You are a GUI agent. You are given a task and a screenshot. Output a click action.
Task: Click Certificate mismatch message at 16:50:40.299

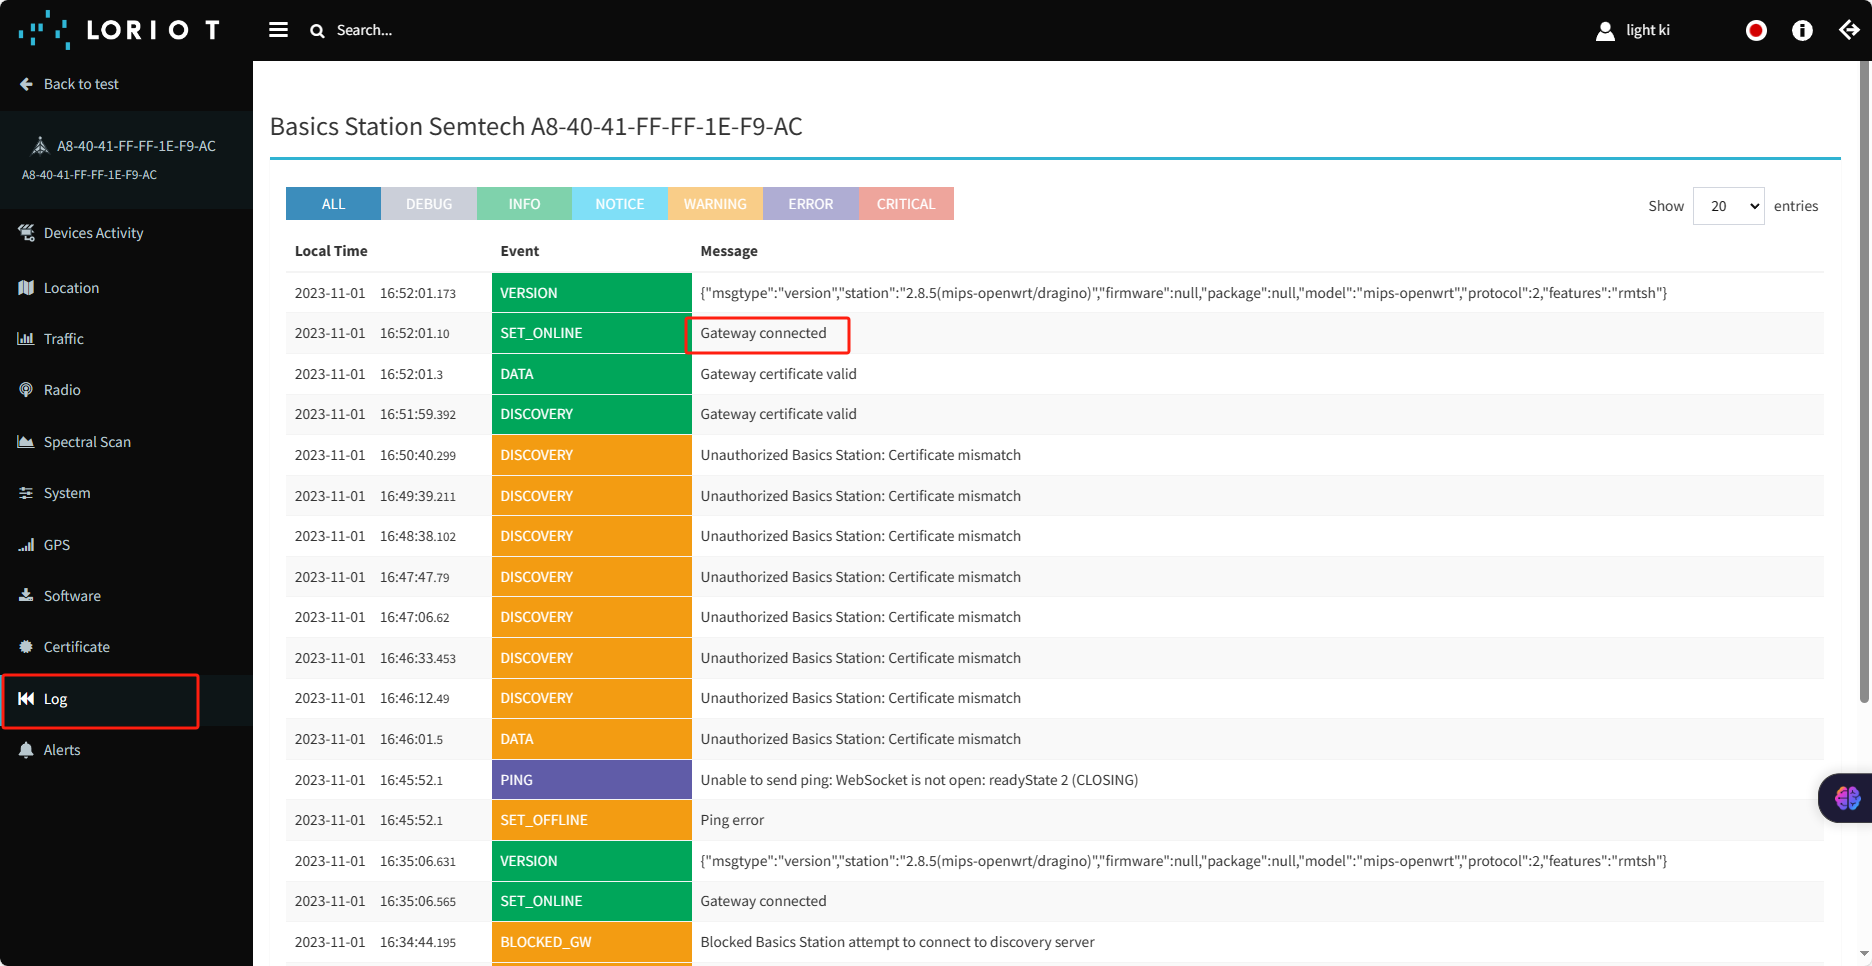coord(861,455)
